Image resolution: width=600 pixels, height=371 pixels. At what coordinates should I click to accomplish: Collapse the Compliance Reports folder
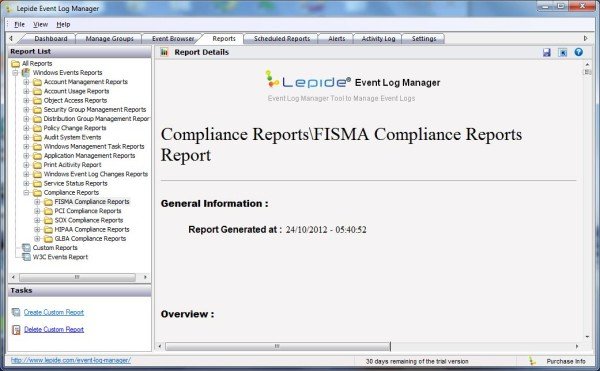[26, 193]
